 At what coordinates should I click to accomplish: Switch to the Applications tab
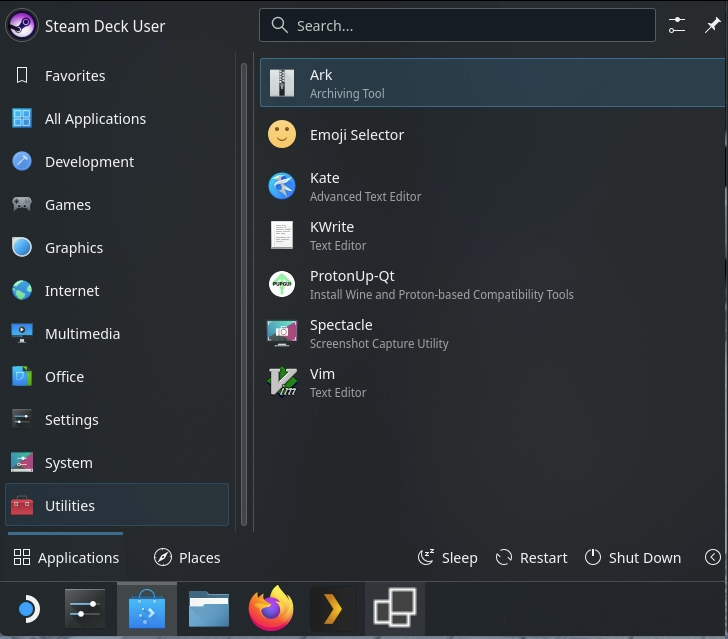66,558
